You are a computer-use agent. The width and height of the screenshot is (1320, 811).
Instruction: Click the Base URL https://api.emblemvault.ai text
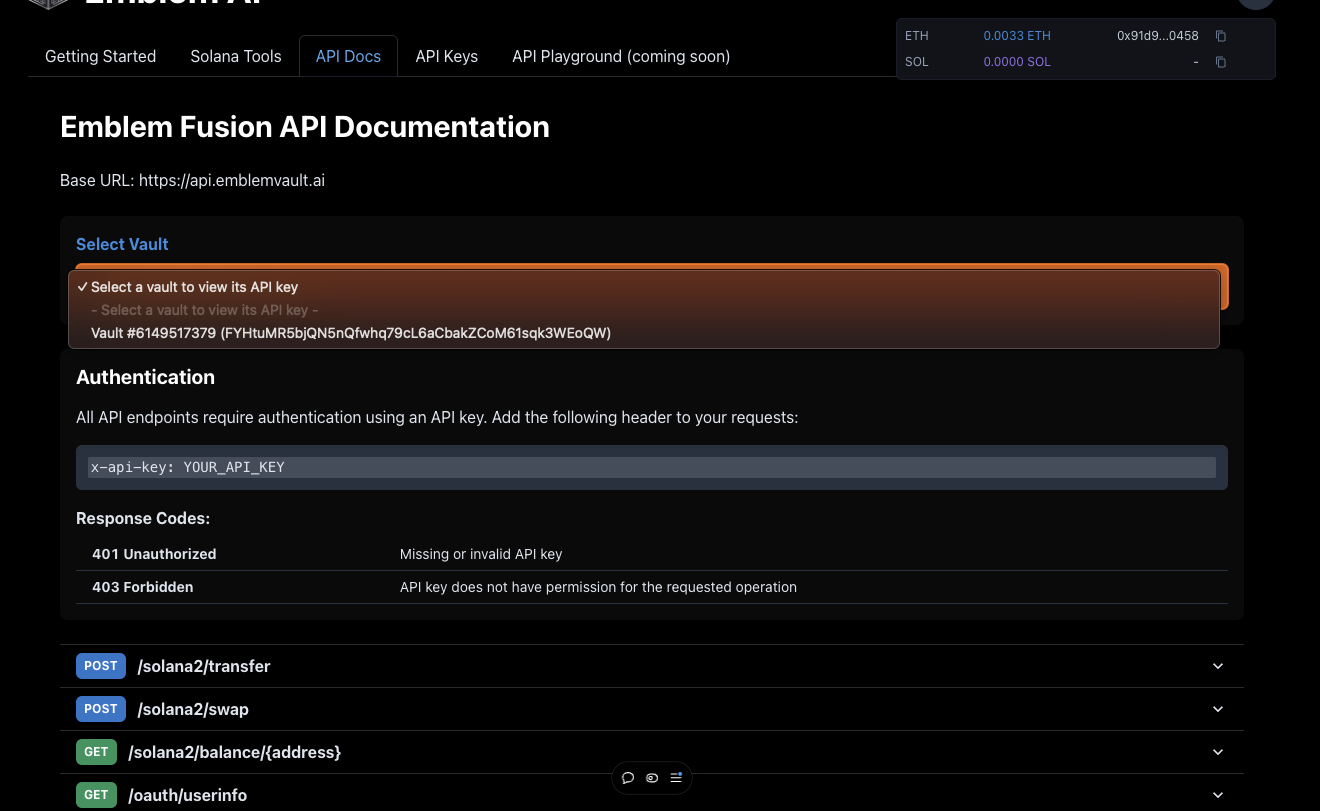[192, 181]
